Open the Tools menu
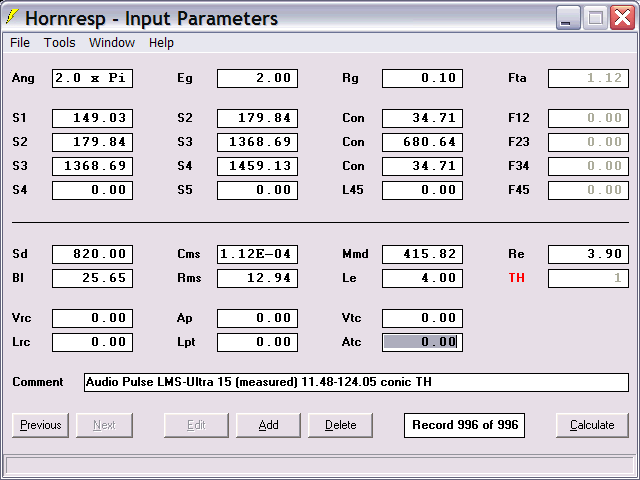640x480 pixels. (60, 42)
